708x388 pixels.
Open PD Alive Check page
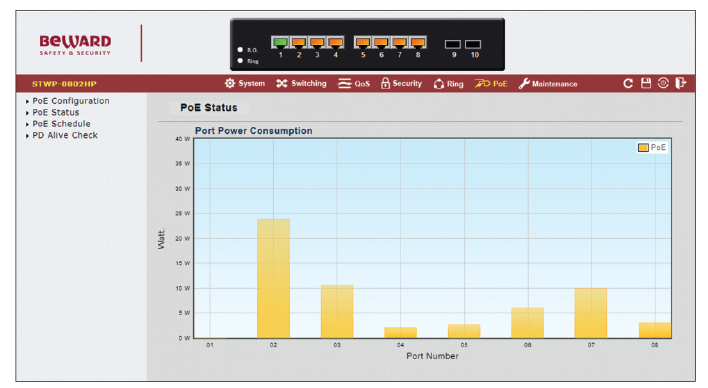point(65,135)
